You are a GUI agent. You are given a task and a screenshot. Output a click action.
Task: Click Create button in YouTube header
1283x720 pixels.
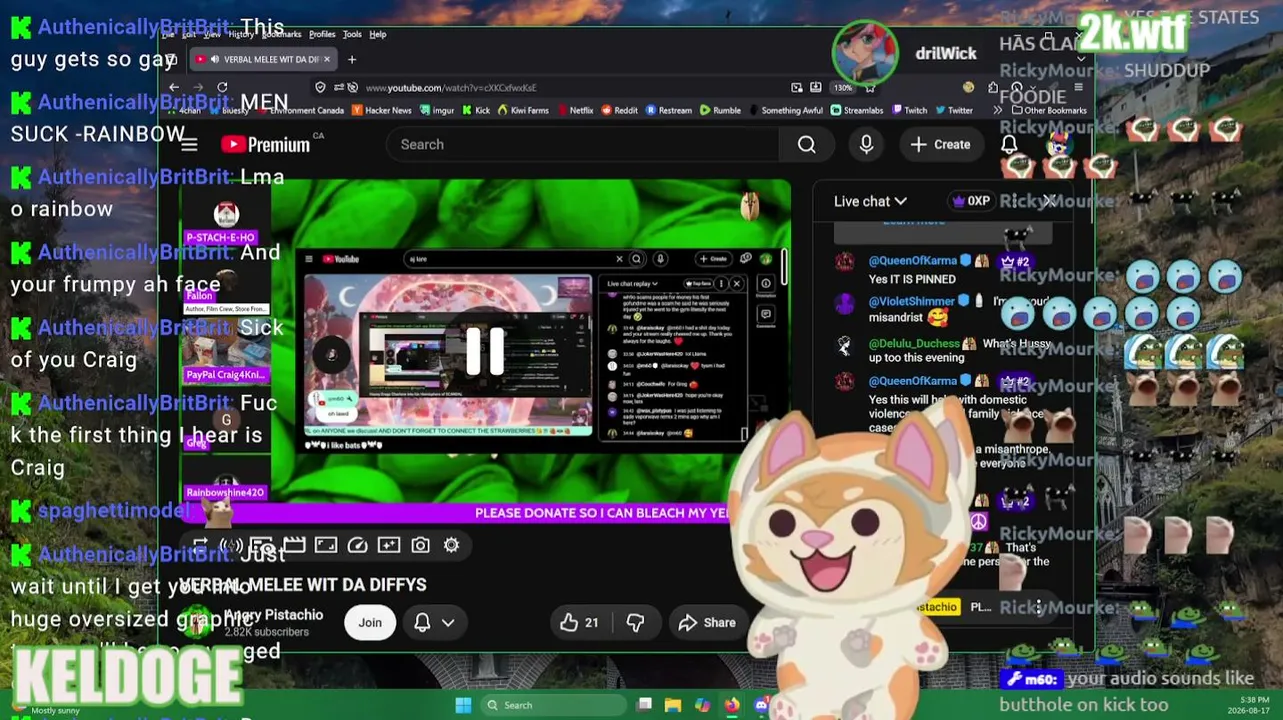click(x=940, y=144)
